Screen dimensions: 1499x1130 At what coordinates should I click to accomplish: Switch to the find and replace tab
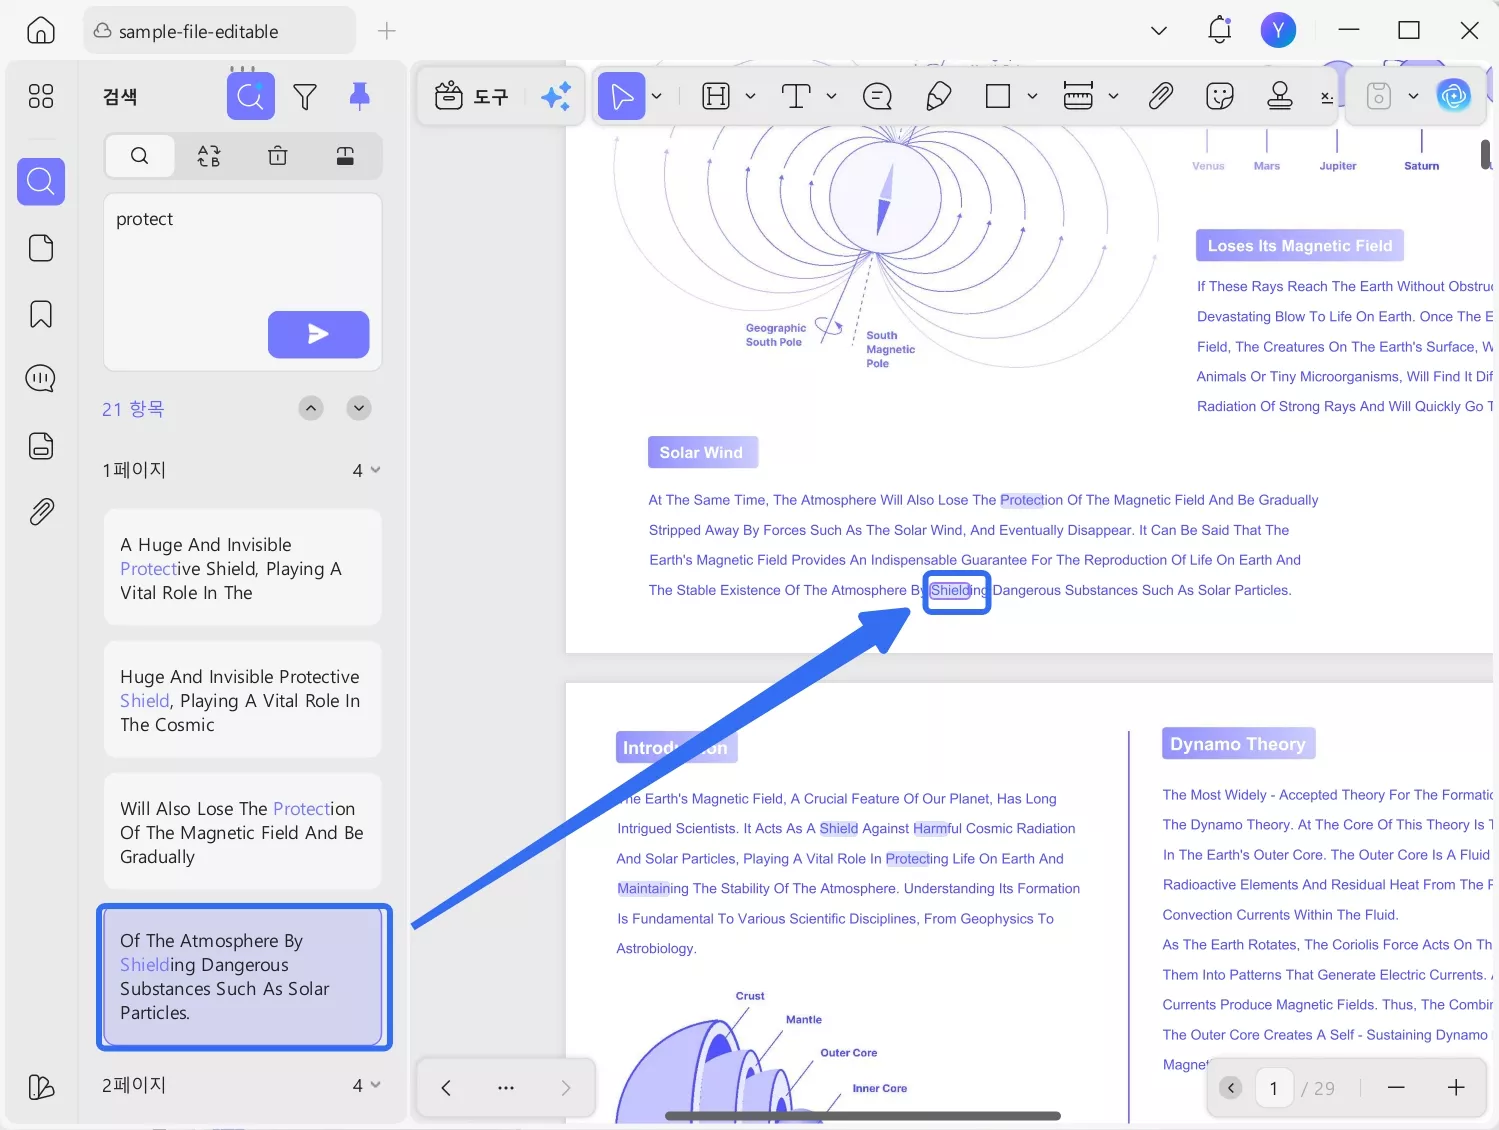tap(208, 155)
